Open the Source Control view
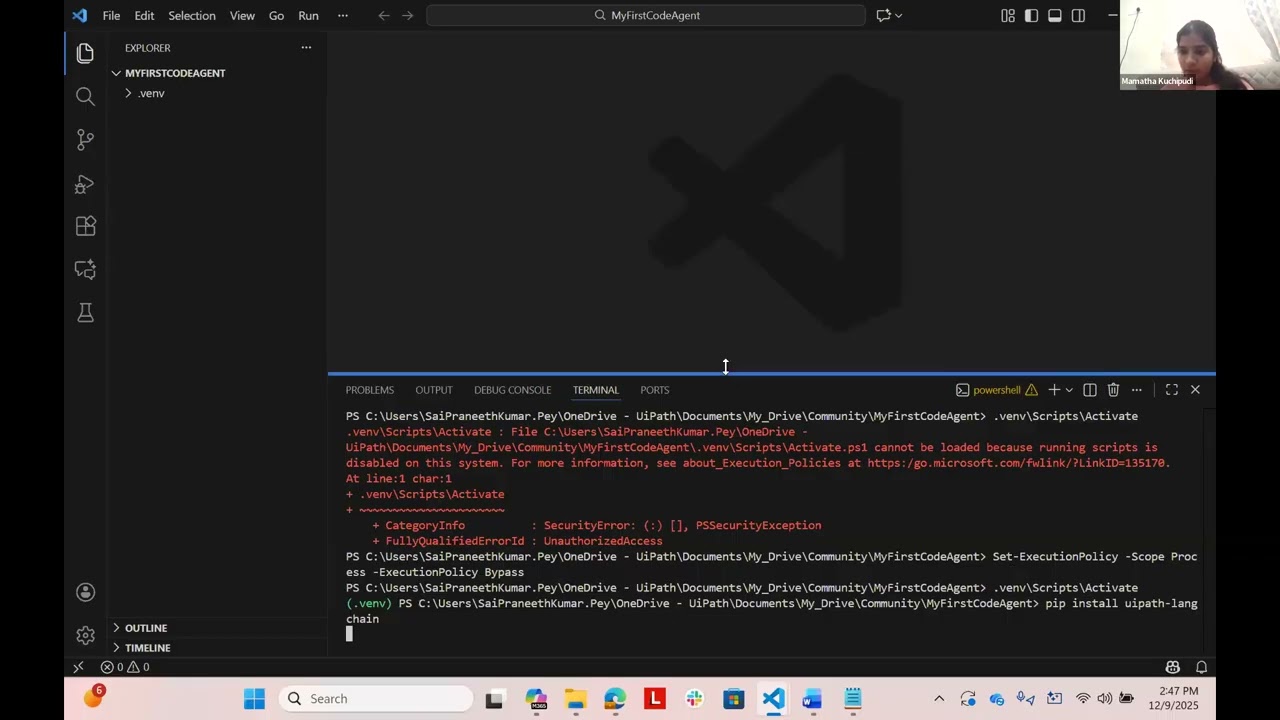 pos(85,140)
